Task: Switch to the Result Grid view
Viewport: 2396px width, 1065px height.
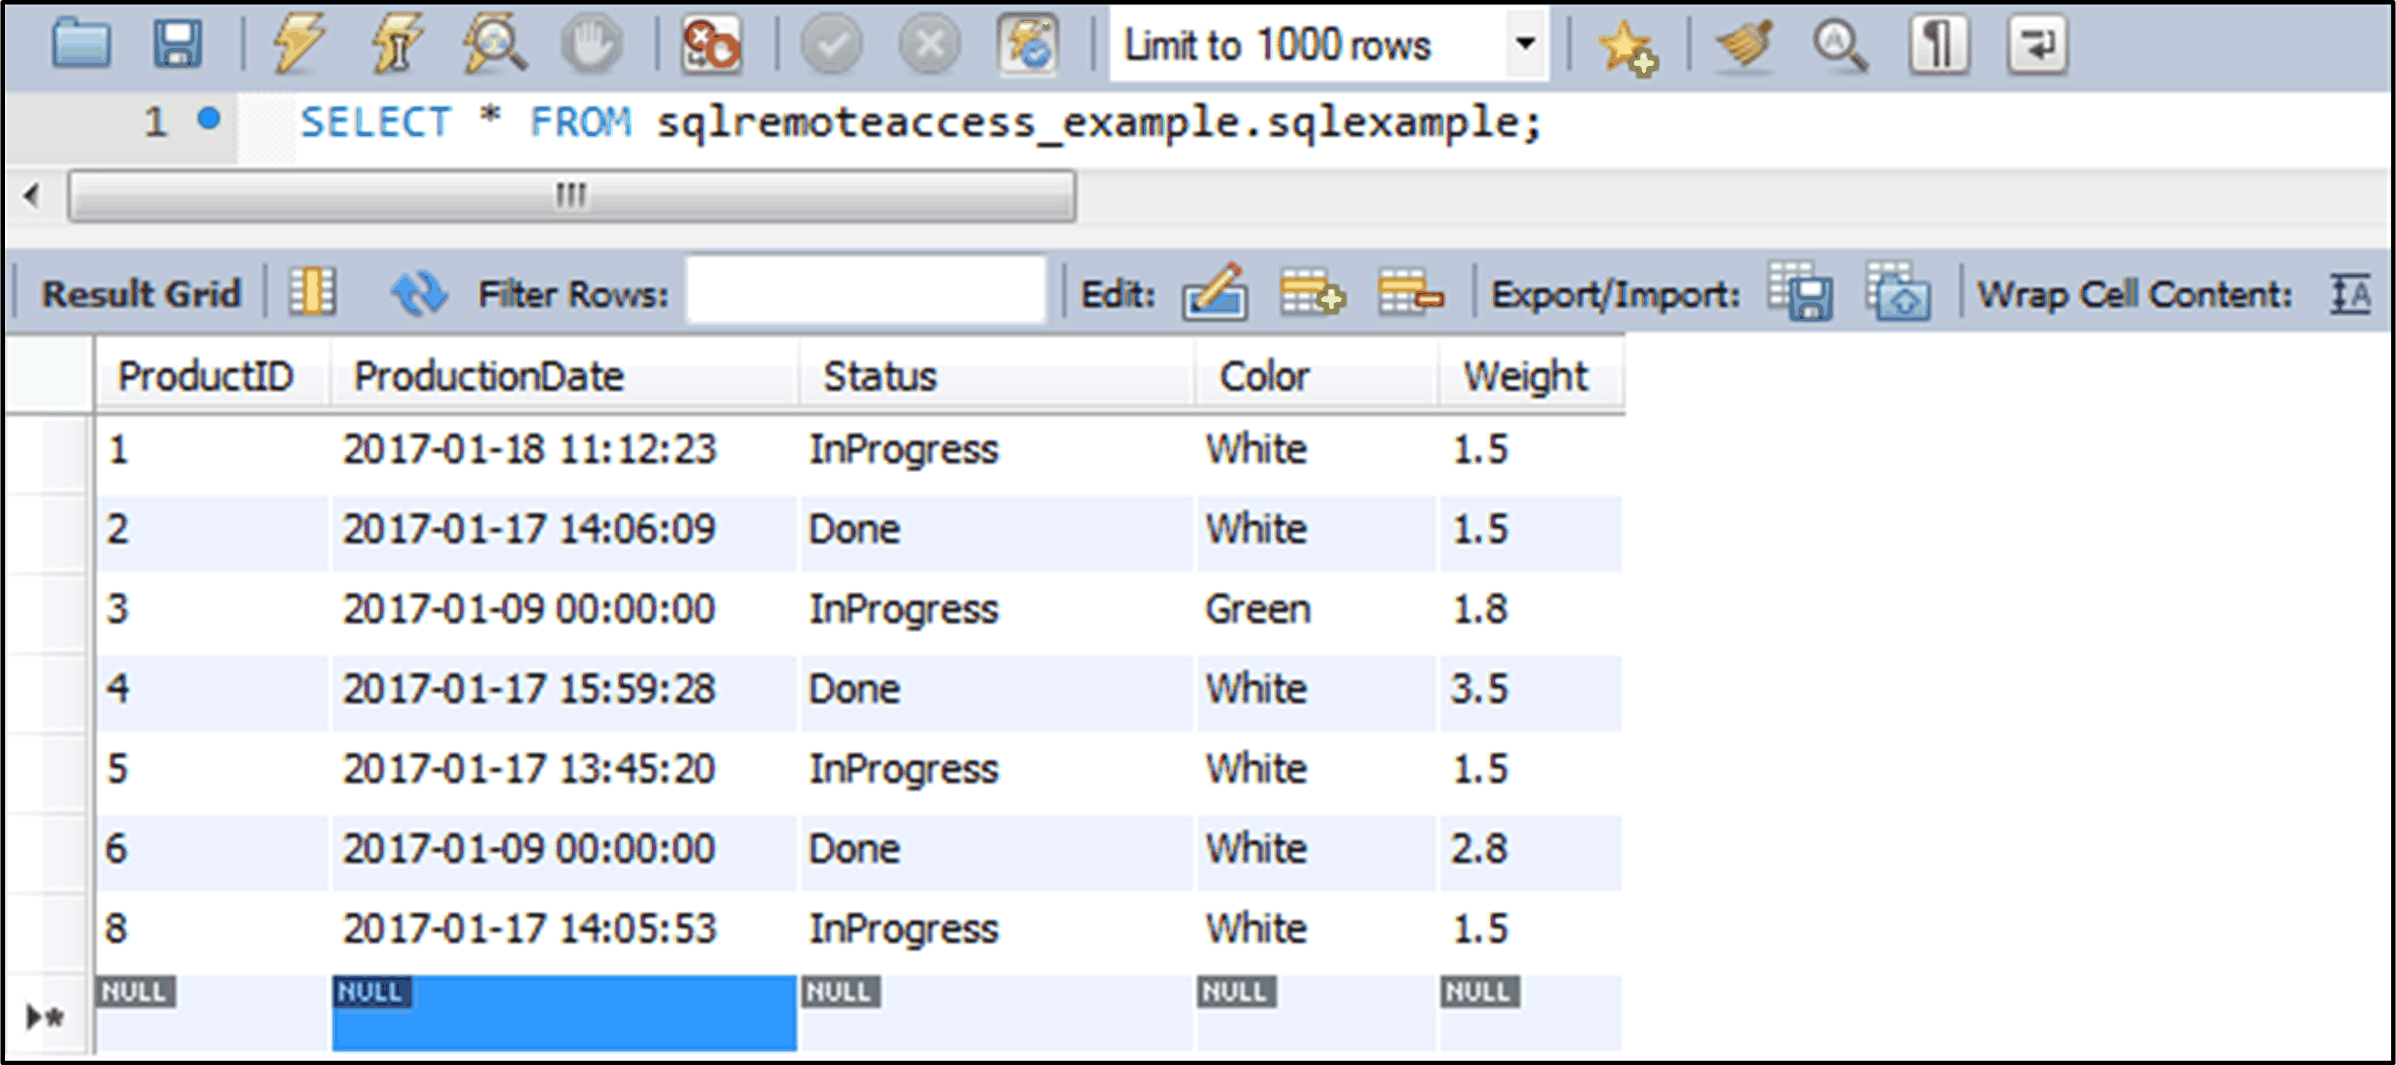Action: 142,293
